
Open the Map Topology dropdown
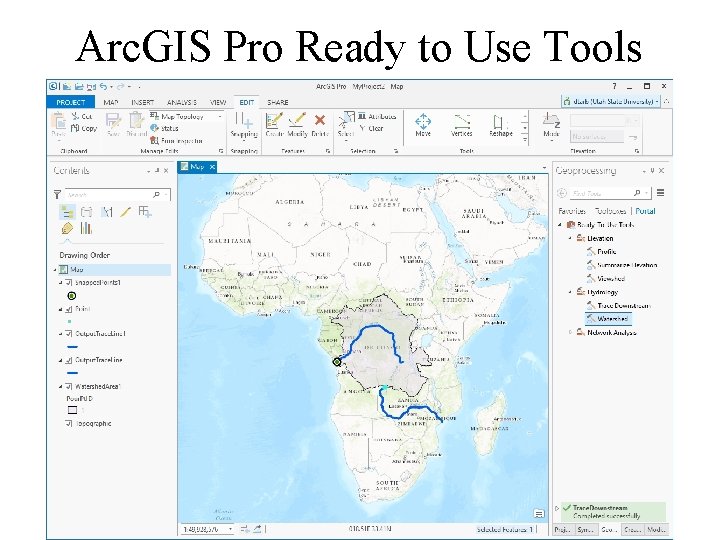[220, 117]
